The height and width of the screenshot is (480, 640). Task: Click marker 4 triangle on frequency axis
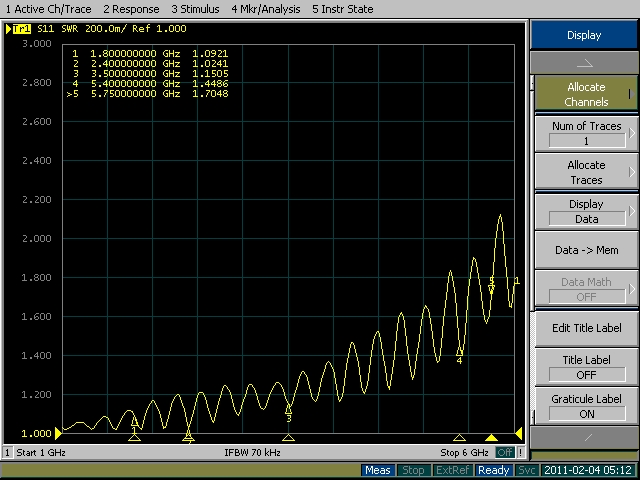[x=459, y=438]
